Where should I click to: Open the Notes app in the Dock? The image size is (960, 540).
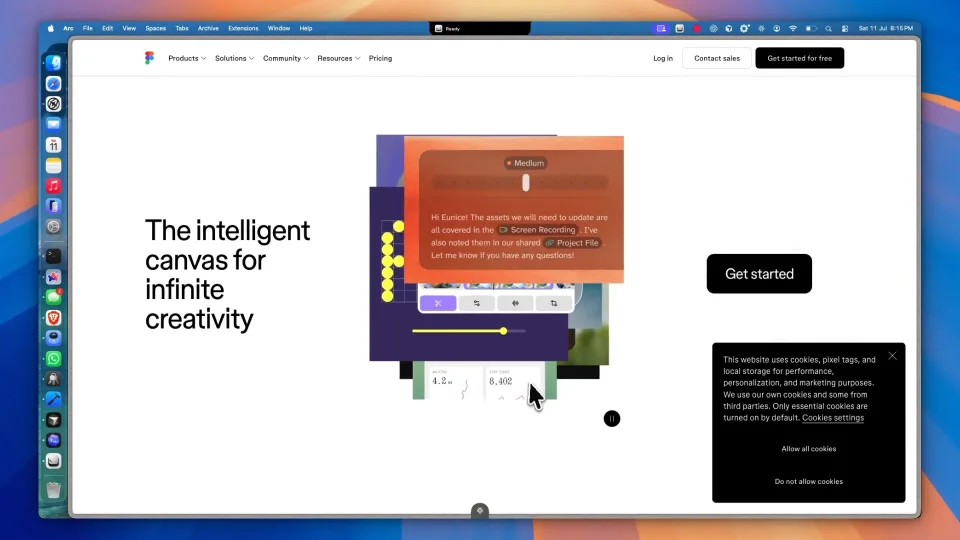(54, 165)
